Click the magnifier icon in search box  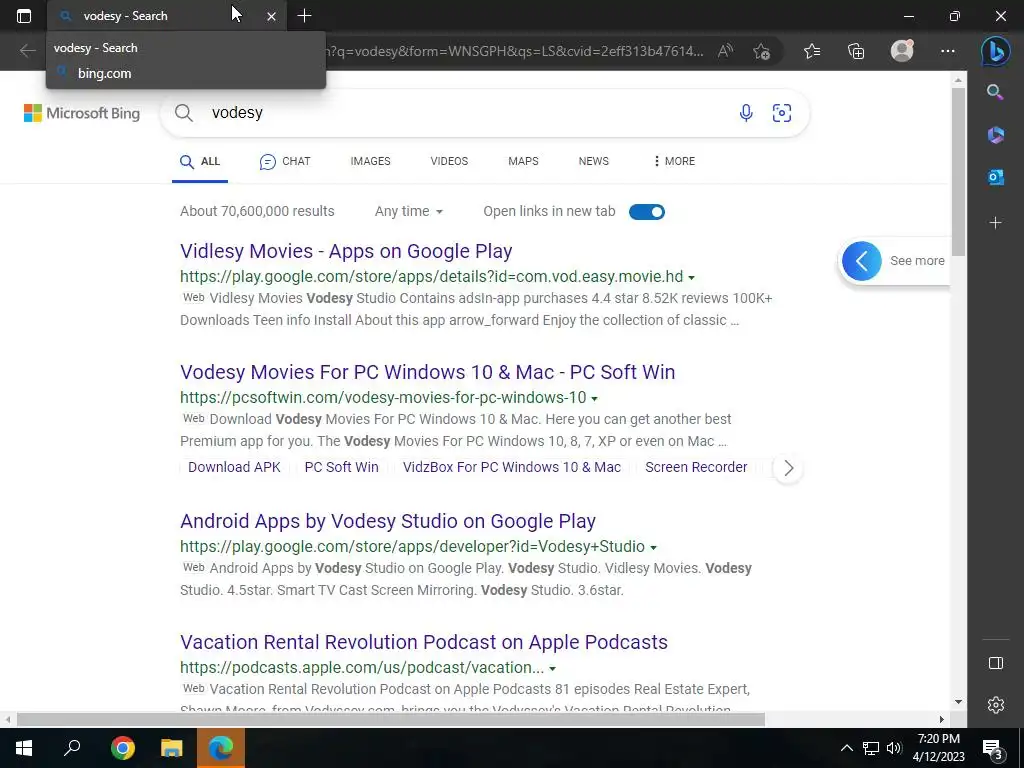(184, 113)
